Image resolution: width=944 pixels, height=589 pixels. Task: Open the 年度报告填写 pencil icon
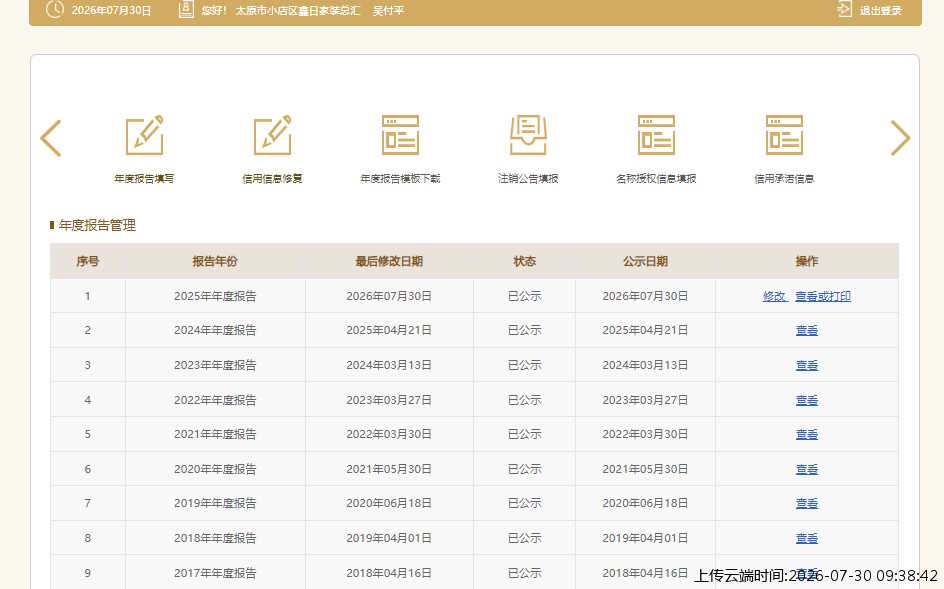(x=144, y=135)
